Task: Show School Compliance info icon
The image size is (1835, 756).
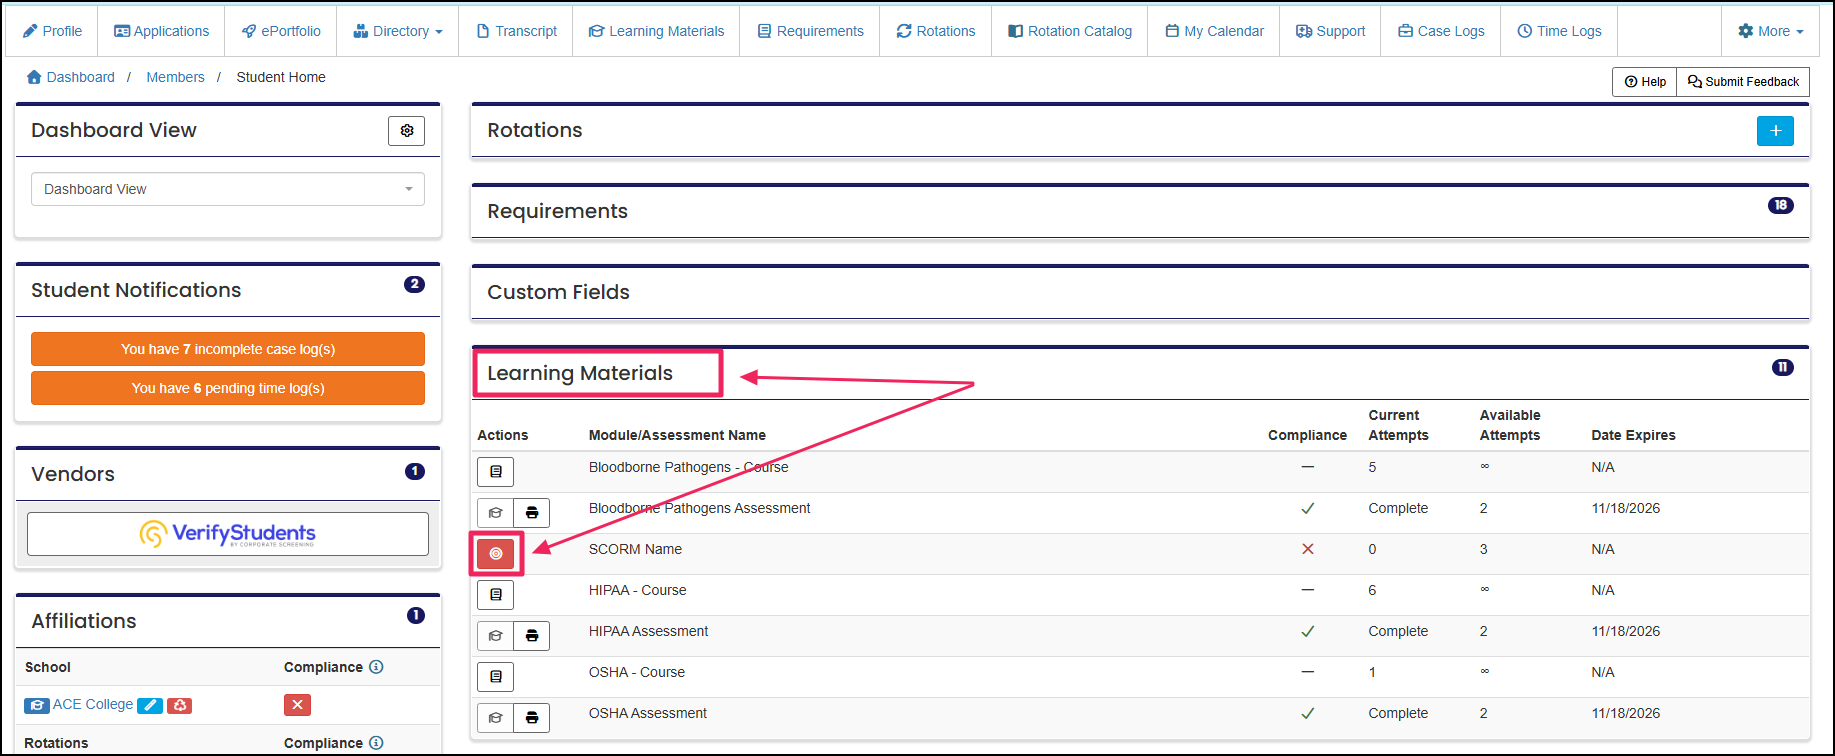Action: [376, 667]
